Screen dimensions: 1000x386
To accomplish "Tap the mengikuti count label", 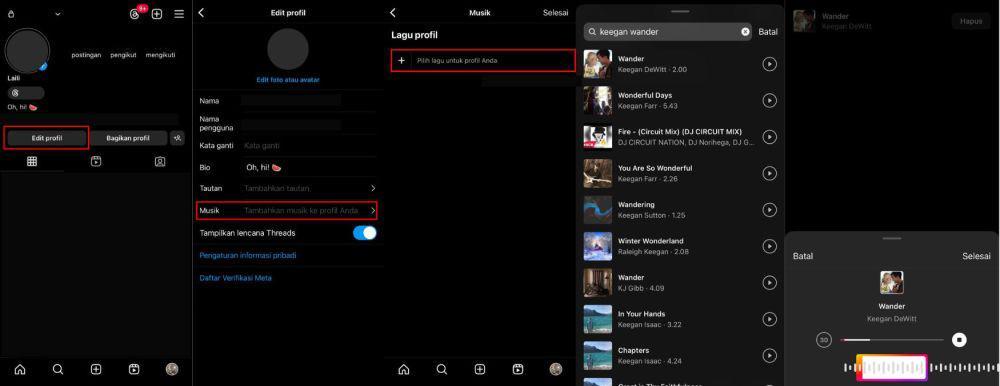I will click(160, 55).
